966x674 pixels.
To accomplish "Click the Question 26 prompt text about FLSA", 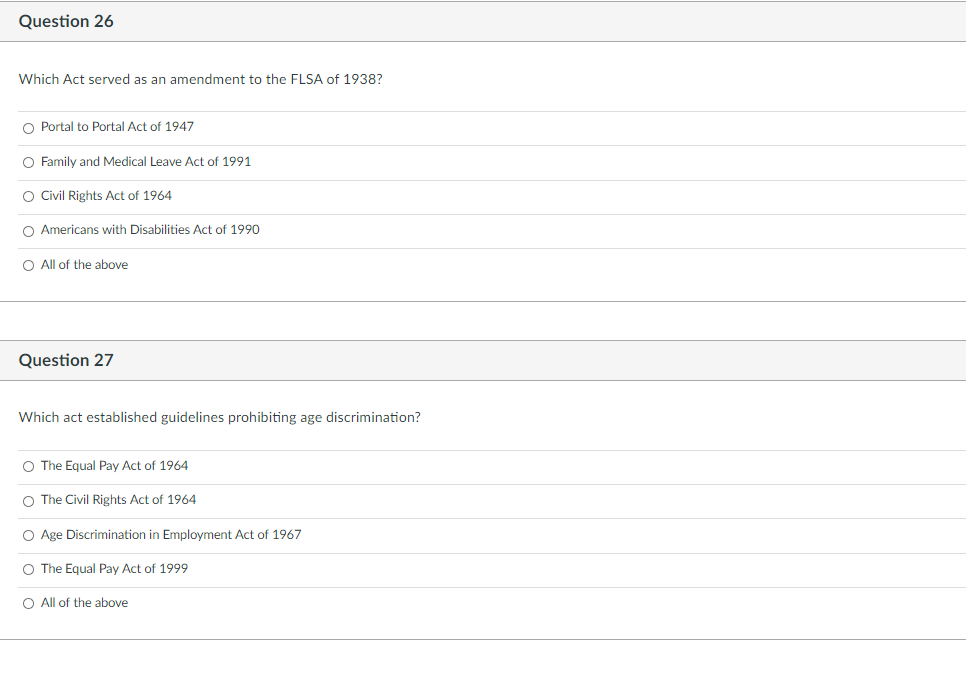I will [200, 79].
